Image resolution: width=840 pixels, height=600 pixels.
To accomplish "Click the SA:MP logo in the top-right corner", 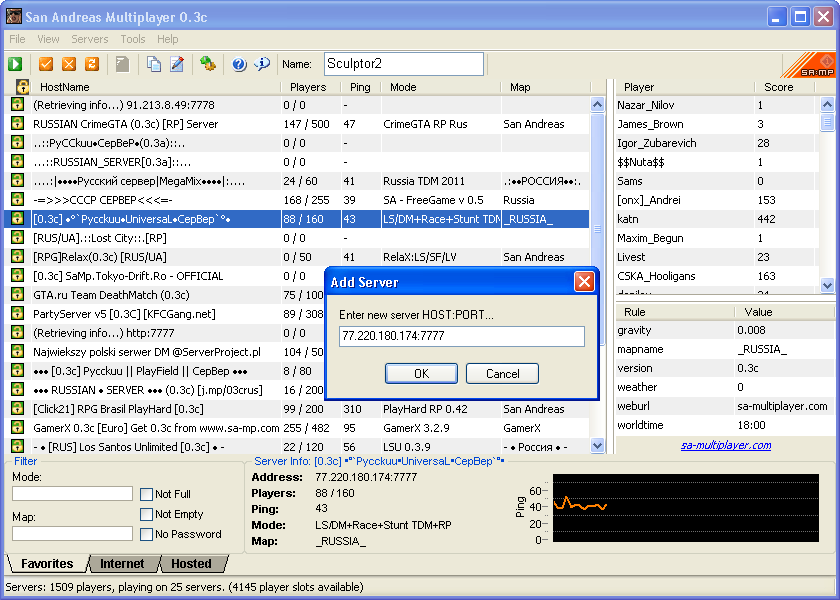I will pos(809,65).
